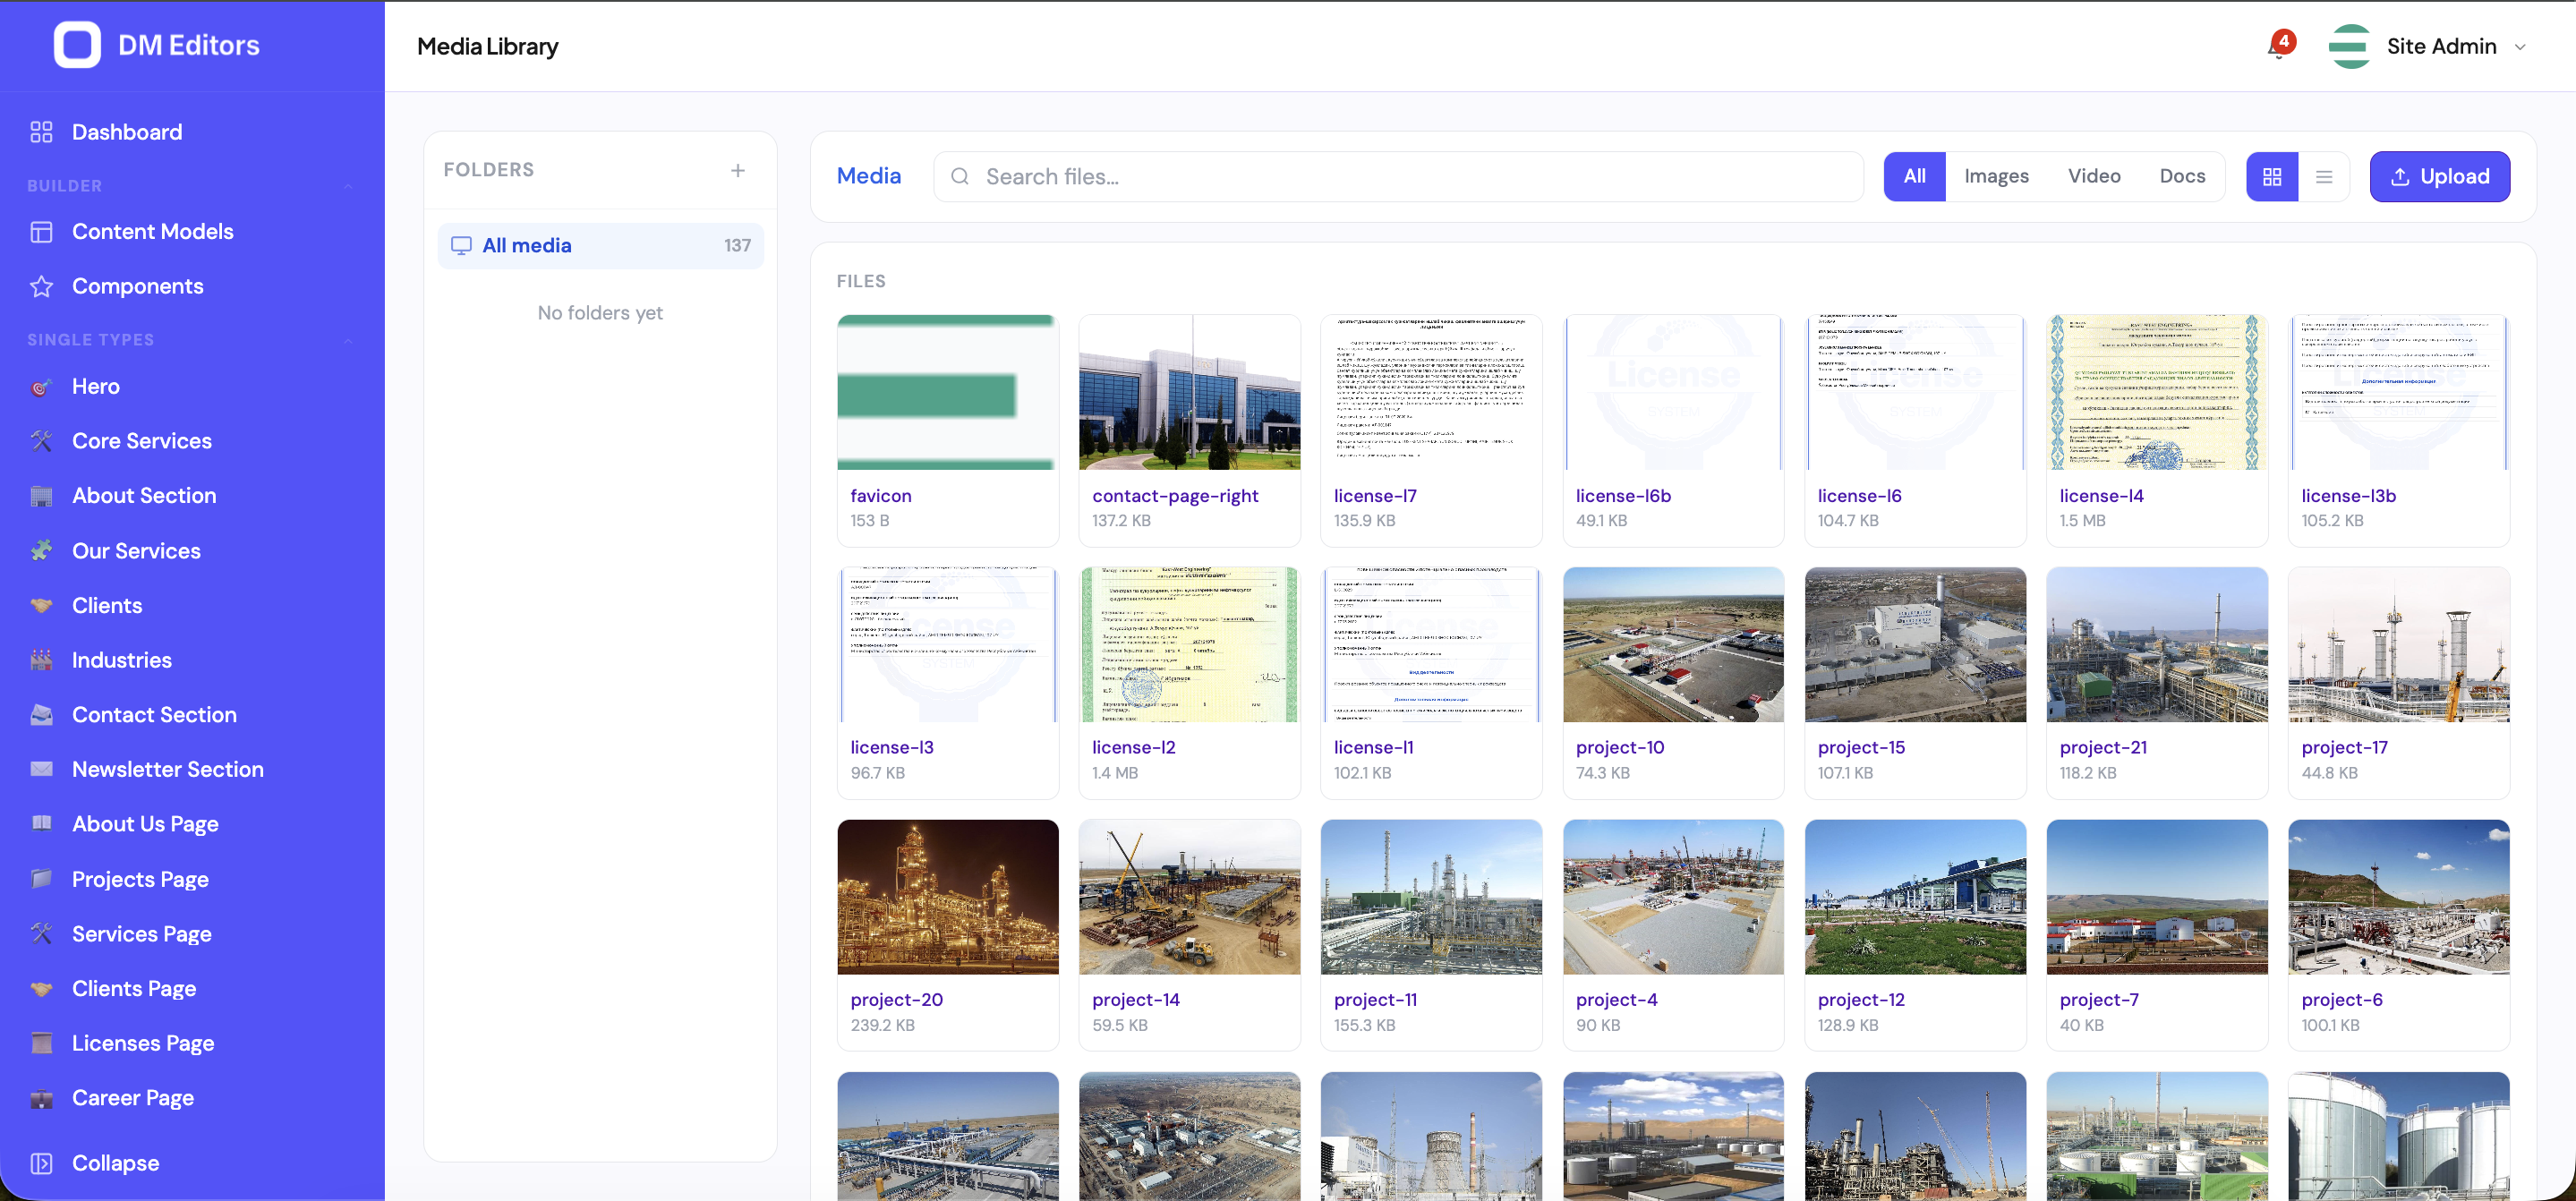Open the license-l4 certificate thumbnail

(x=2157, y=392)
